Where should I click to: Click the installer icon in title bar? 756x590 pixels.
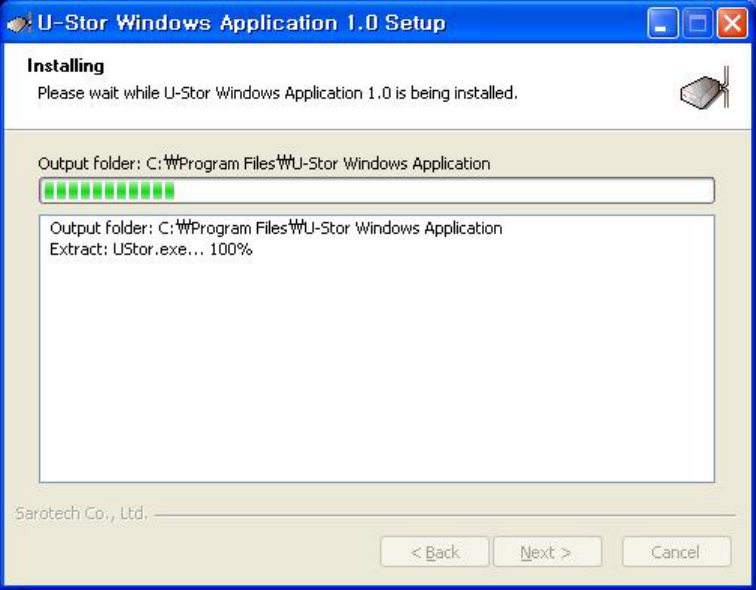[x=19, y=23]
